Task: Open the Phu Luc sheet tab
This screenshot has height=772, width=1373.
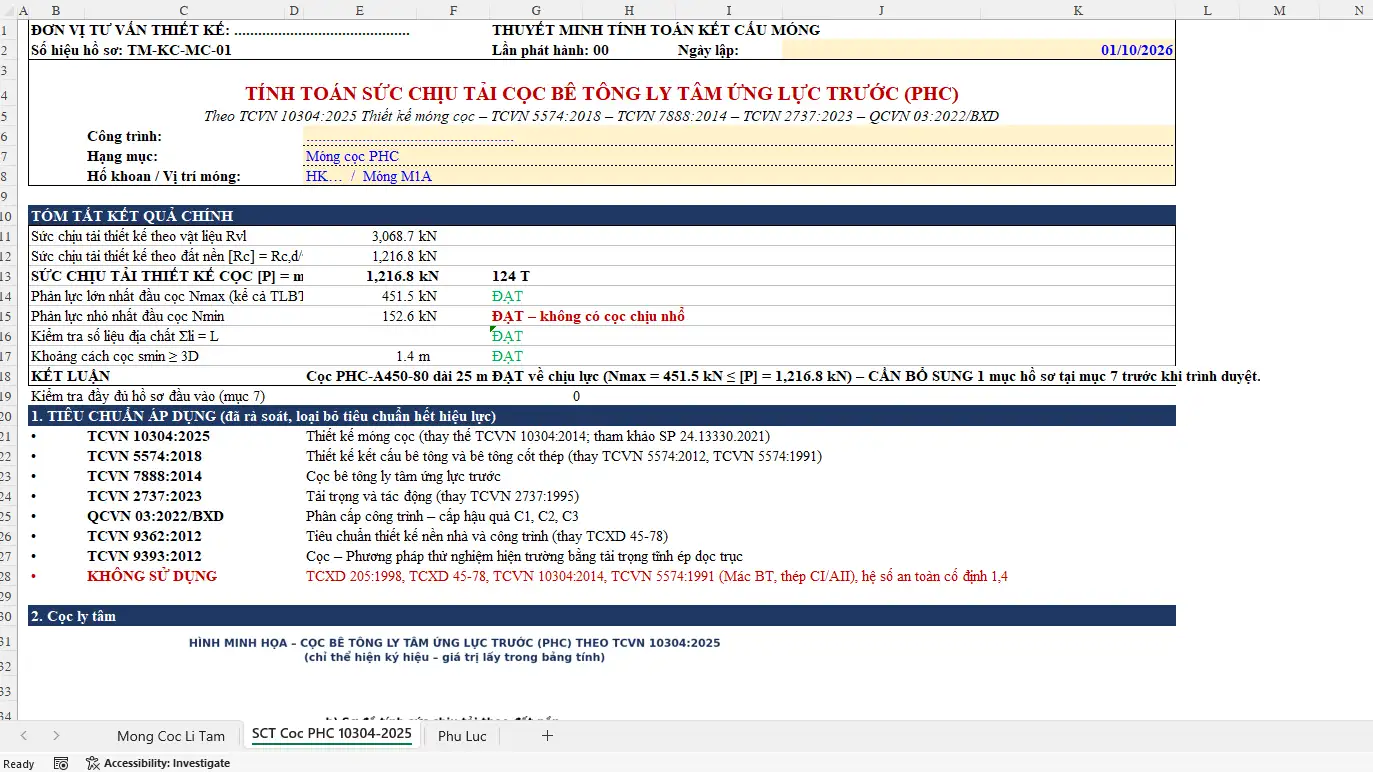Action: (462, 736)
